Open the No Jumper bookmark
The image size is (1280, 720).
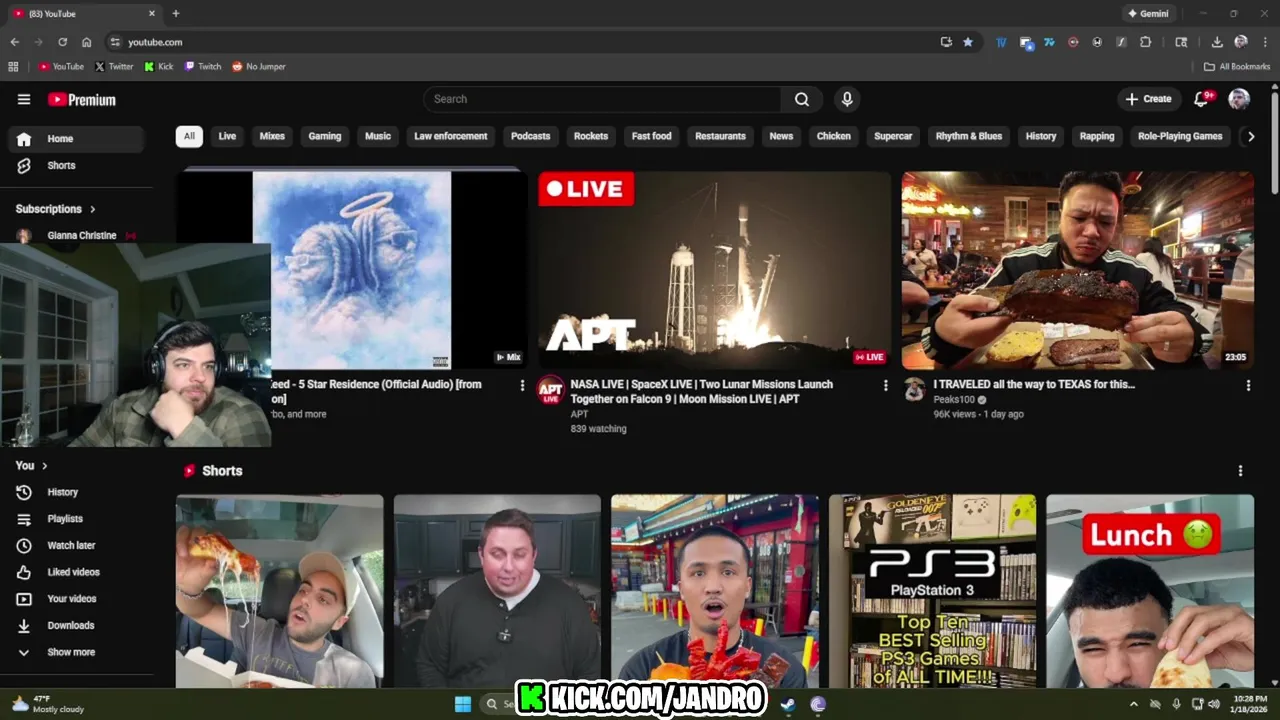(x=259, y=67)
